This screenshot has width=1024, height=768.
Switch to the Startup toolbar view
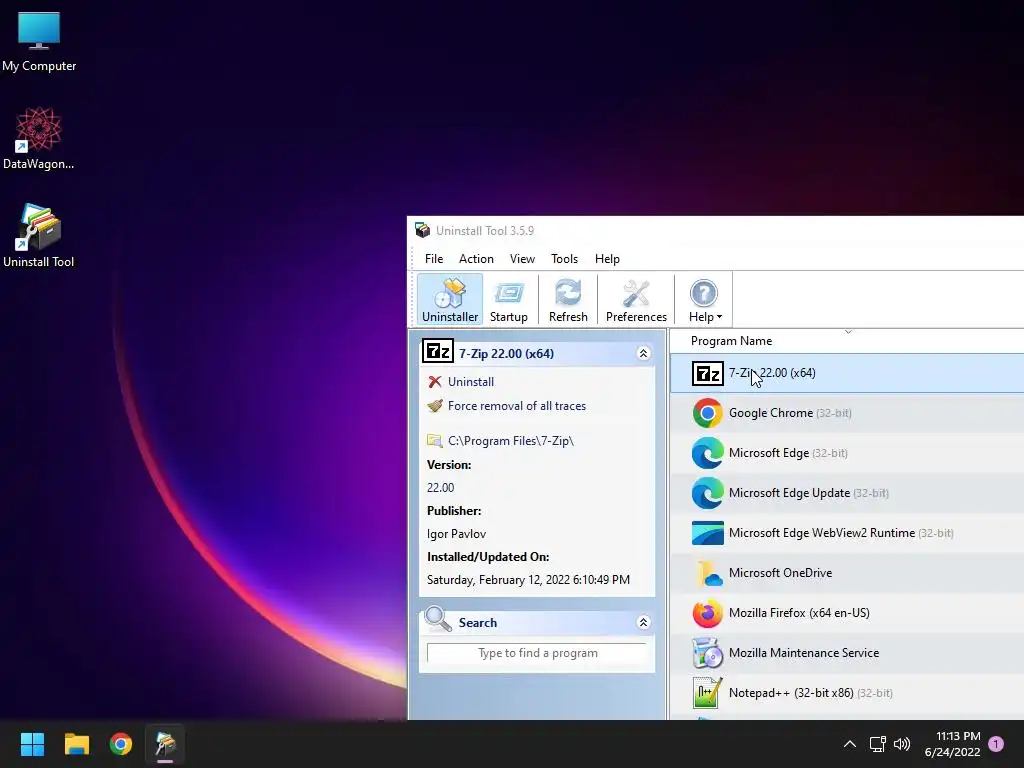[x=509, y=300]
